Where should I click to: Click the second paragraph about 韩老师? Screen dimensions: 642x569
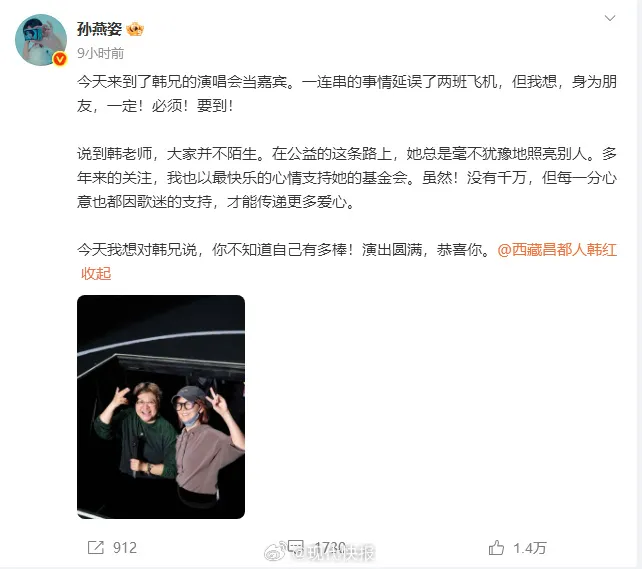pos(347,178)
